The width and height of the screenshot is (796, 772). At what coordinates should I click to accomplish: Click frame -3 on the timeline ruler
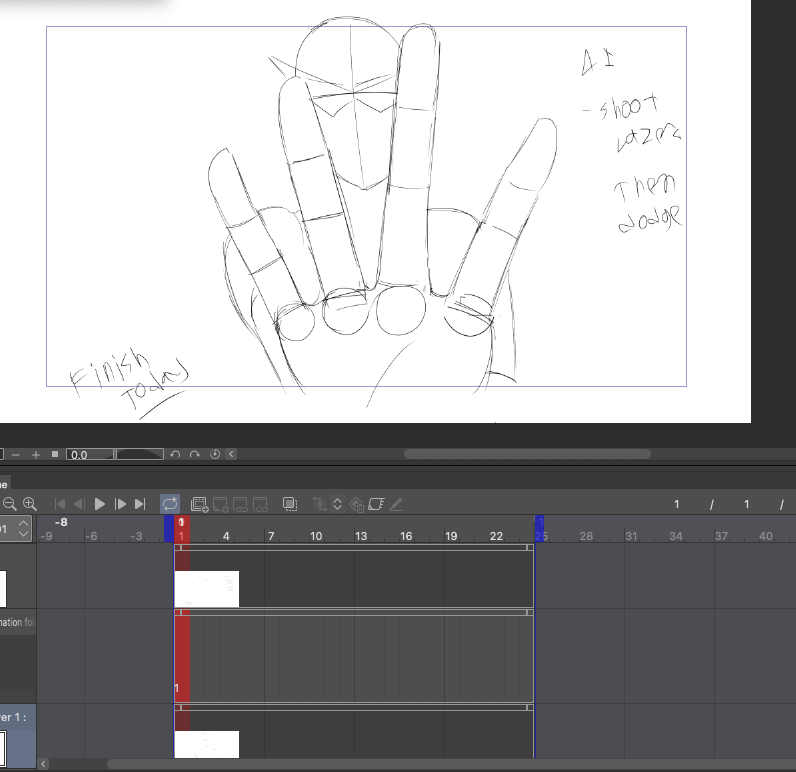[x=136, y=536]
